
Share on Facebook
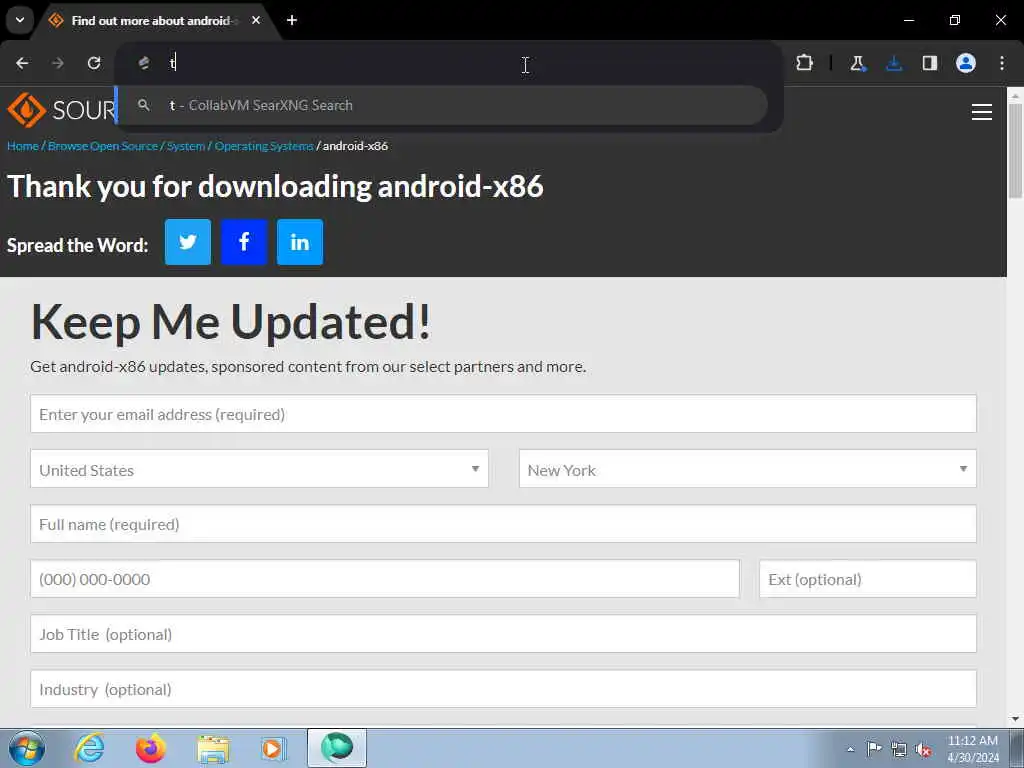(244, 242)
